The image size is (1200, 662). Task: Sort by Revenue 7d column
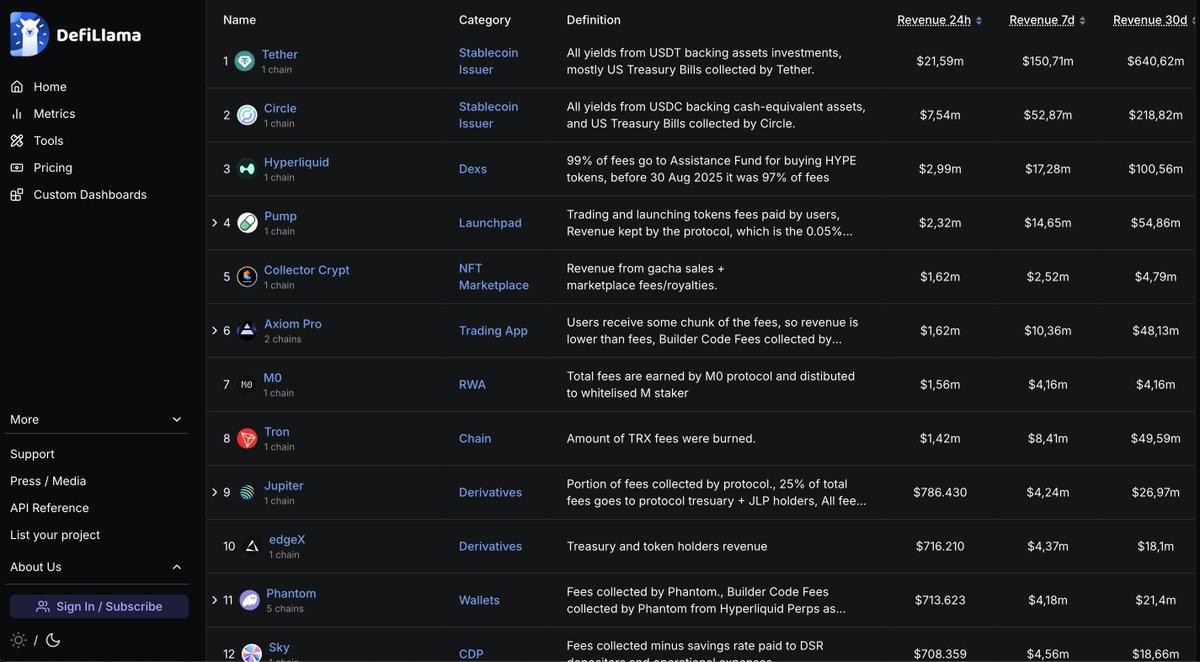(1047, 20)
